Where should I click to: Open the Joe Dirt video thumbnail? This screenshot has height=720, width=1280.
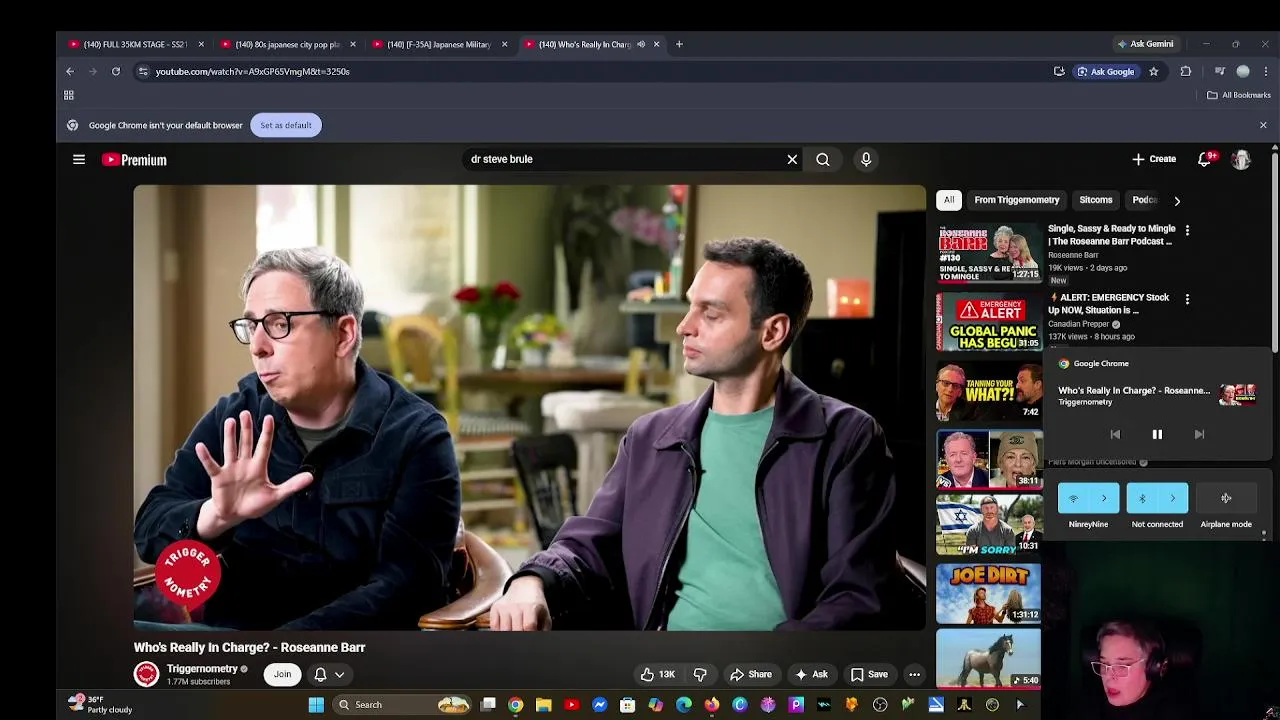coord(988,593)
